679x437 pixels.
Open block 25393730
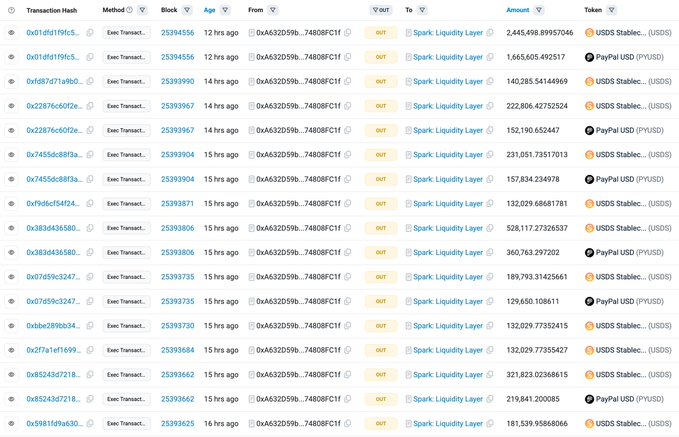click(178, 326)
